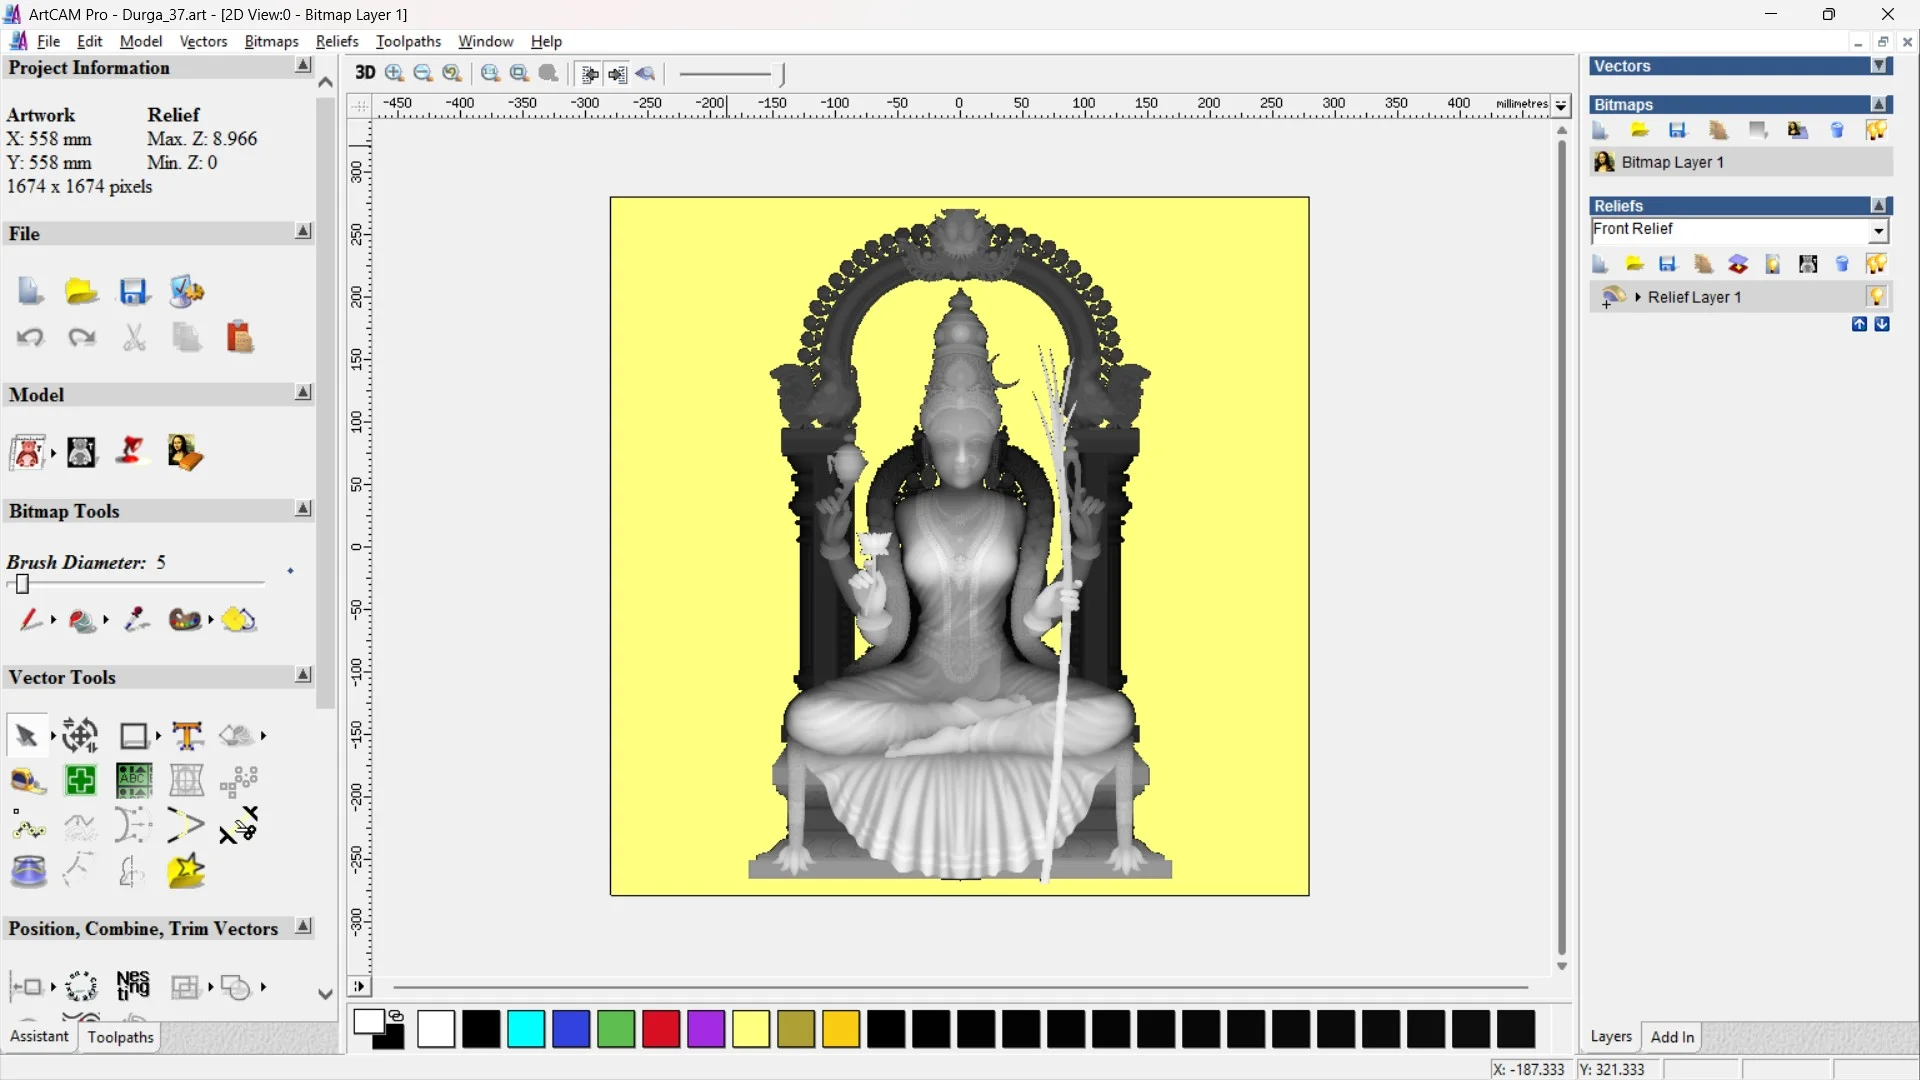Open the Node editing vector tool
The image size is (1920, 1080).
pos(28,826)
